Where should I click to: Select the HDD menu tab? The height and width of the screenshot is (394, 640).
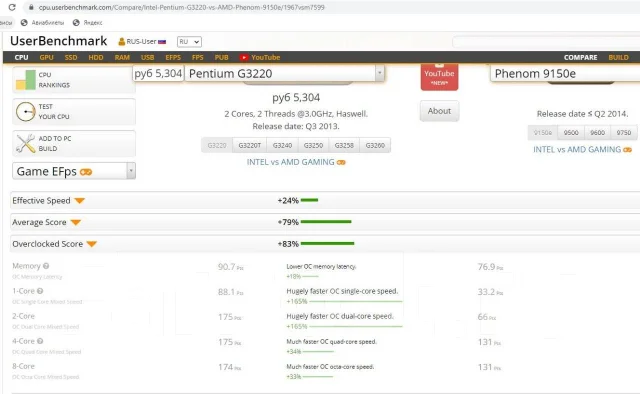(96, 58)
